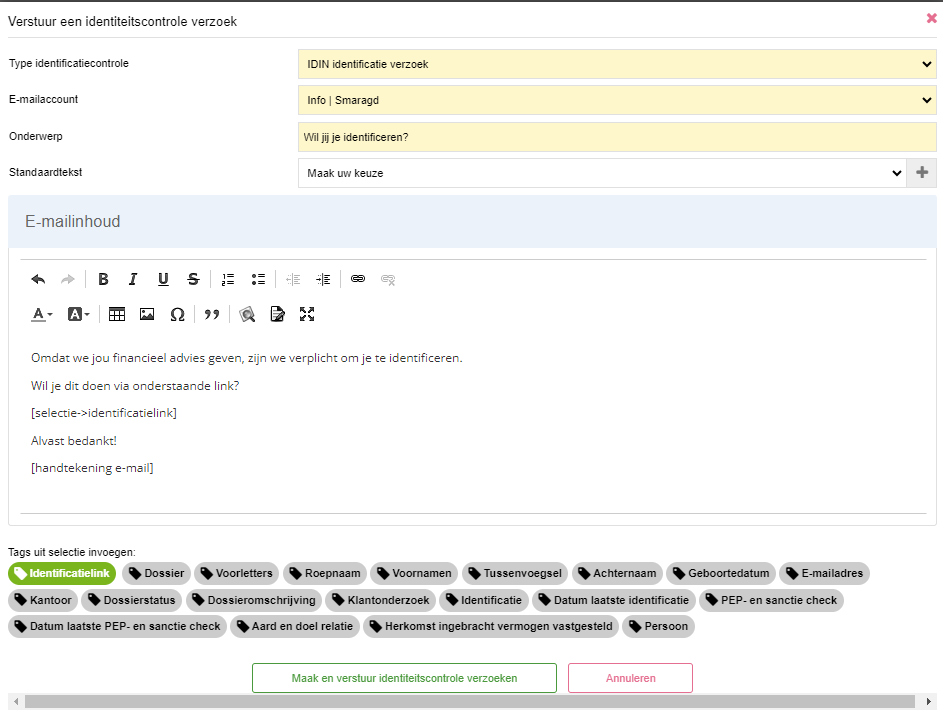Insert the Tussenvoegsel tag
Viewport: 943px width, 718px height.
tap(515, 574)
